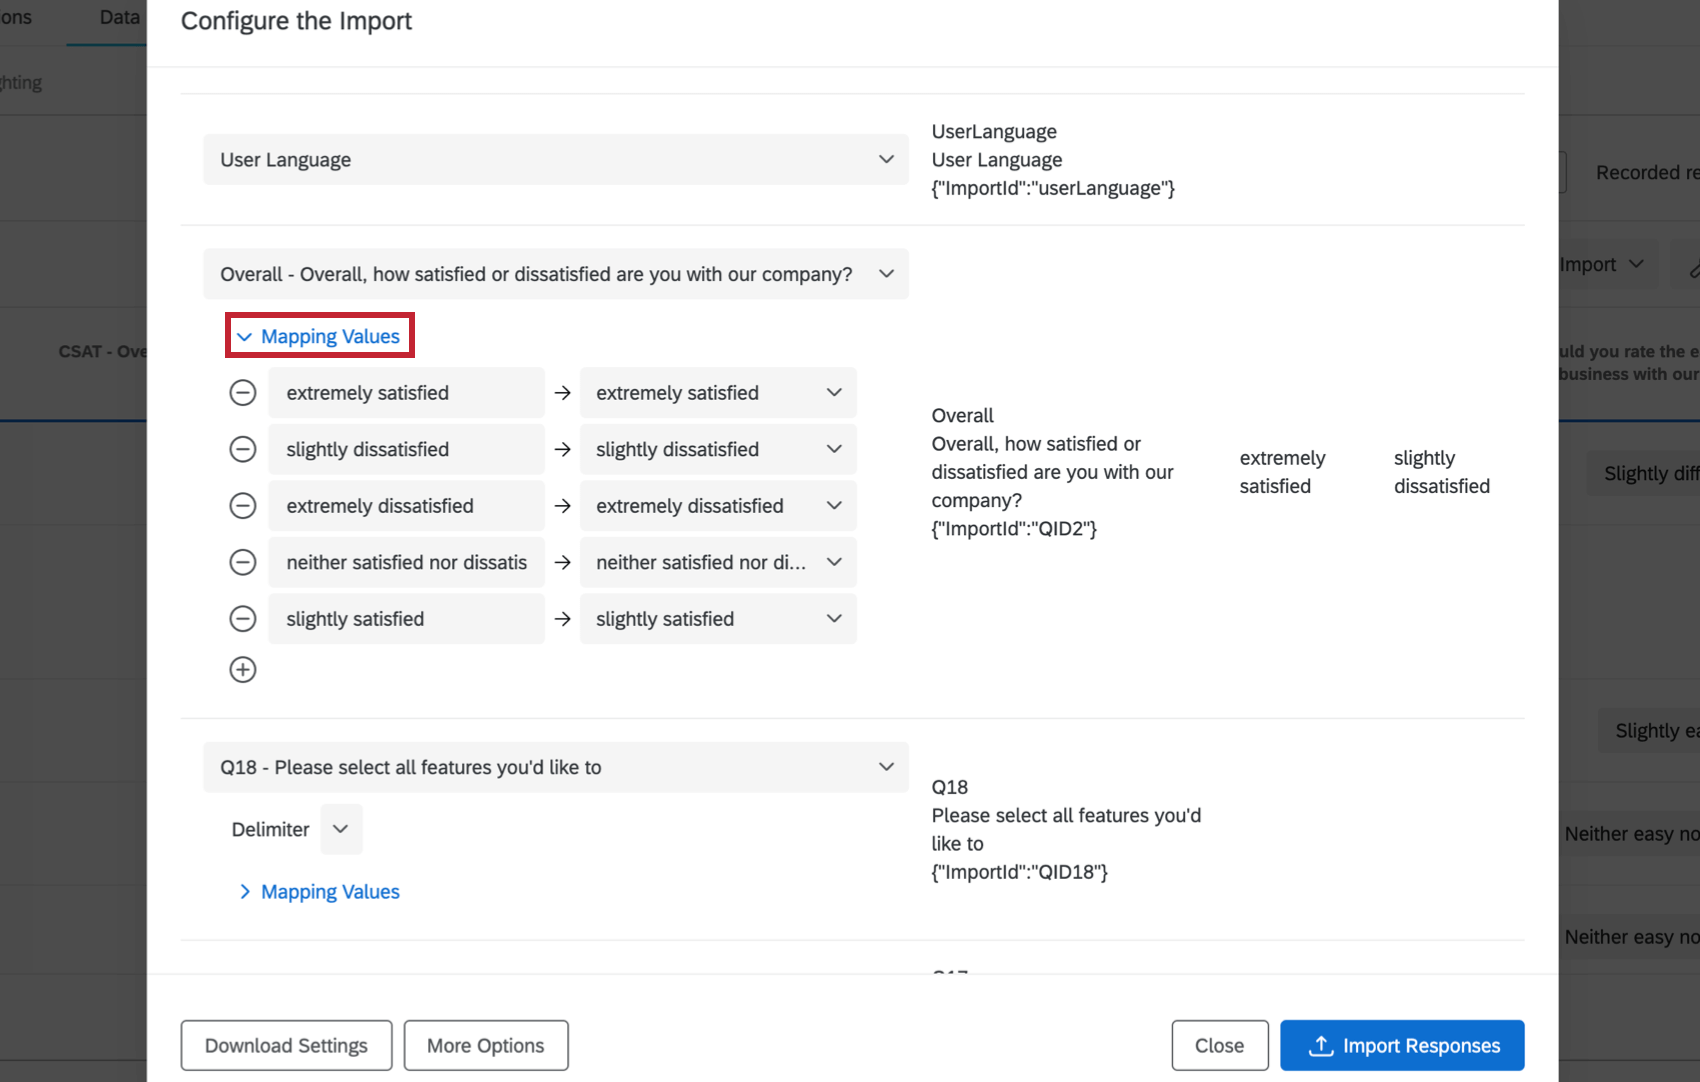Add a new mapping value with plus icon
The image size is (1700, 1082).
[x=243, y=669]
